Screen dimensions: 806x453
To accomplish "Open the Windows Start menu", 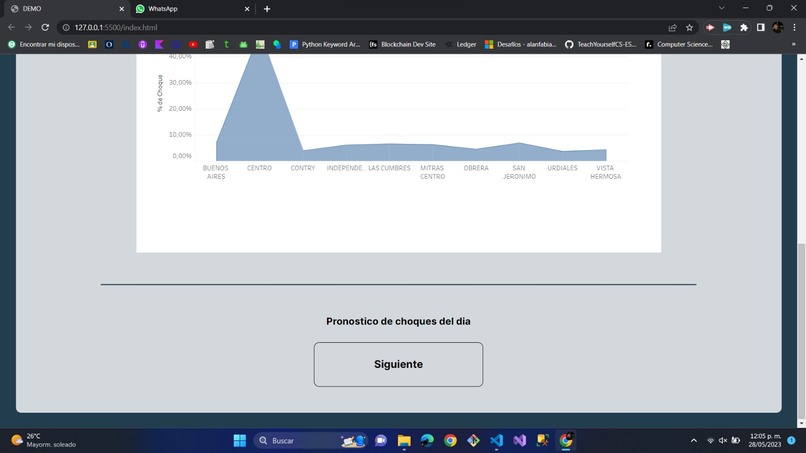I will click(x=240, y=441).
